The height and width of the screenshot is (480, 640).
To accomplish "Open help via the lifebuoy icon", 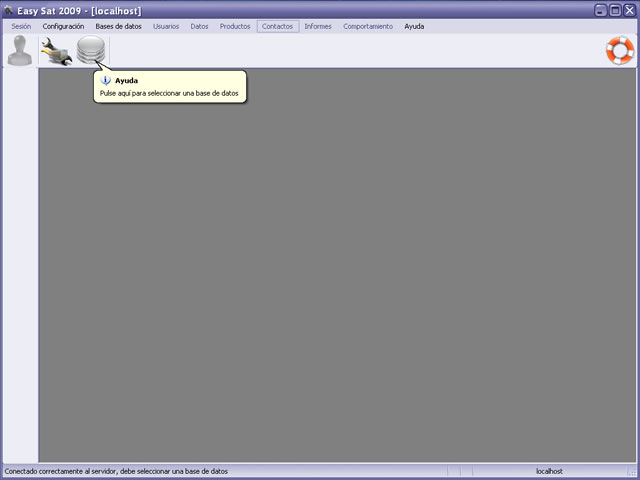I will click(x=620, y=50).
